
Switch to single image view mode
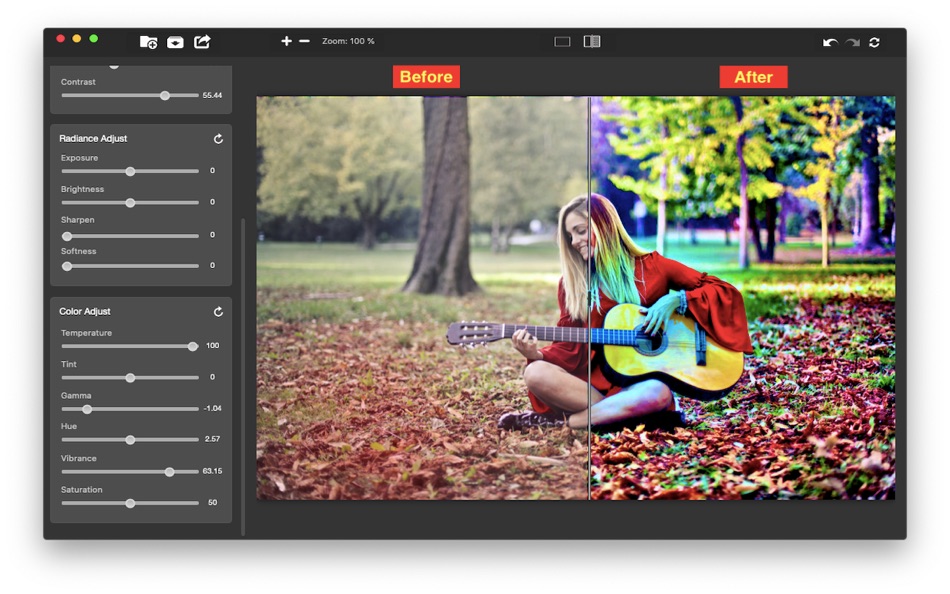click(x=561, y=42)
